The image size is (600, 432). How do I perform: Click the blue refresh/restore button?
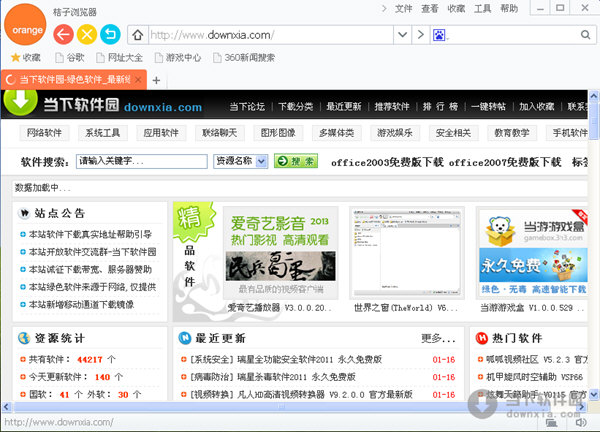(x=110, y=34)
